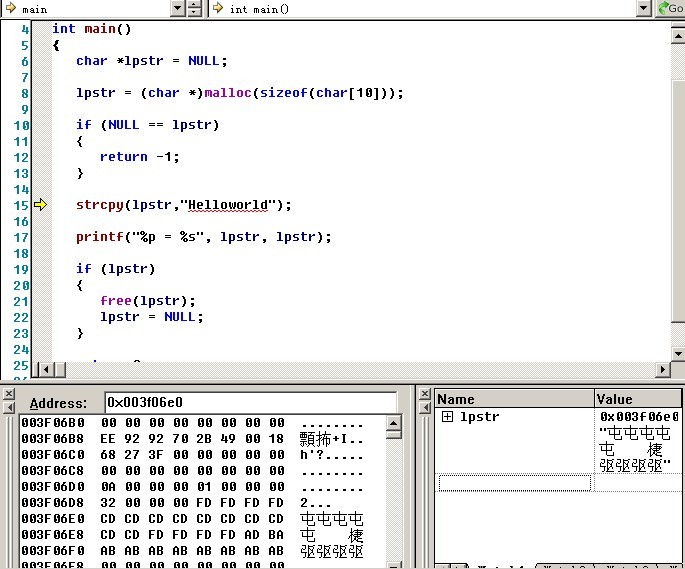This screenshot has height=569, width=685.
Task: Open the 'int main()' function dropdown
Action: coord(646,9)
